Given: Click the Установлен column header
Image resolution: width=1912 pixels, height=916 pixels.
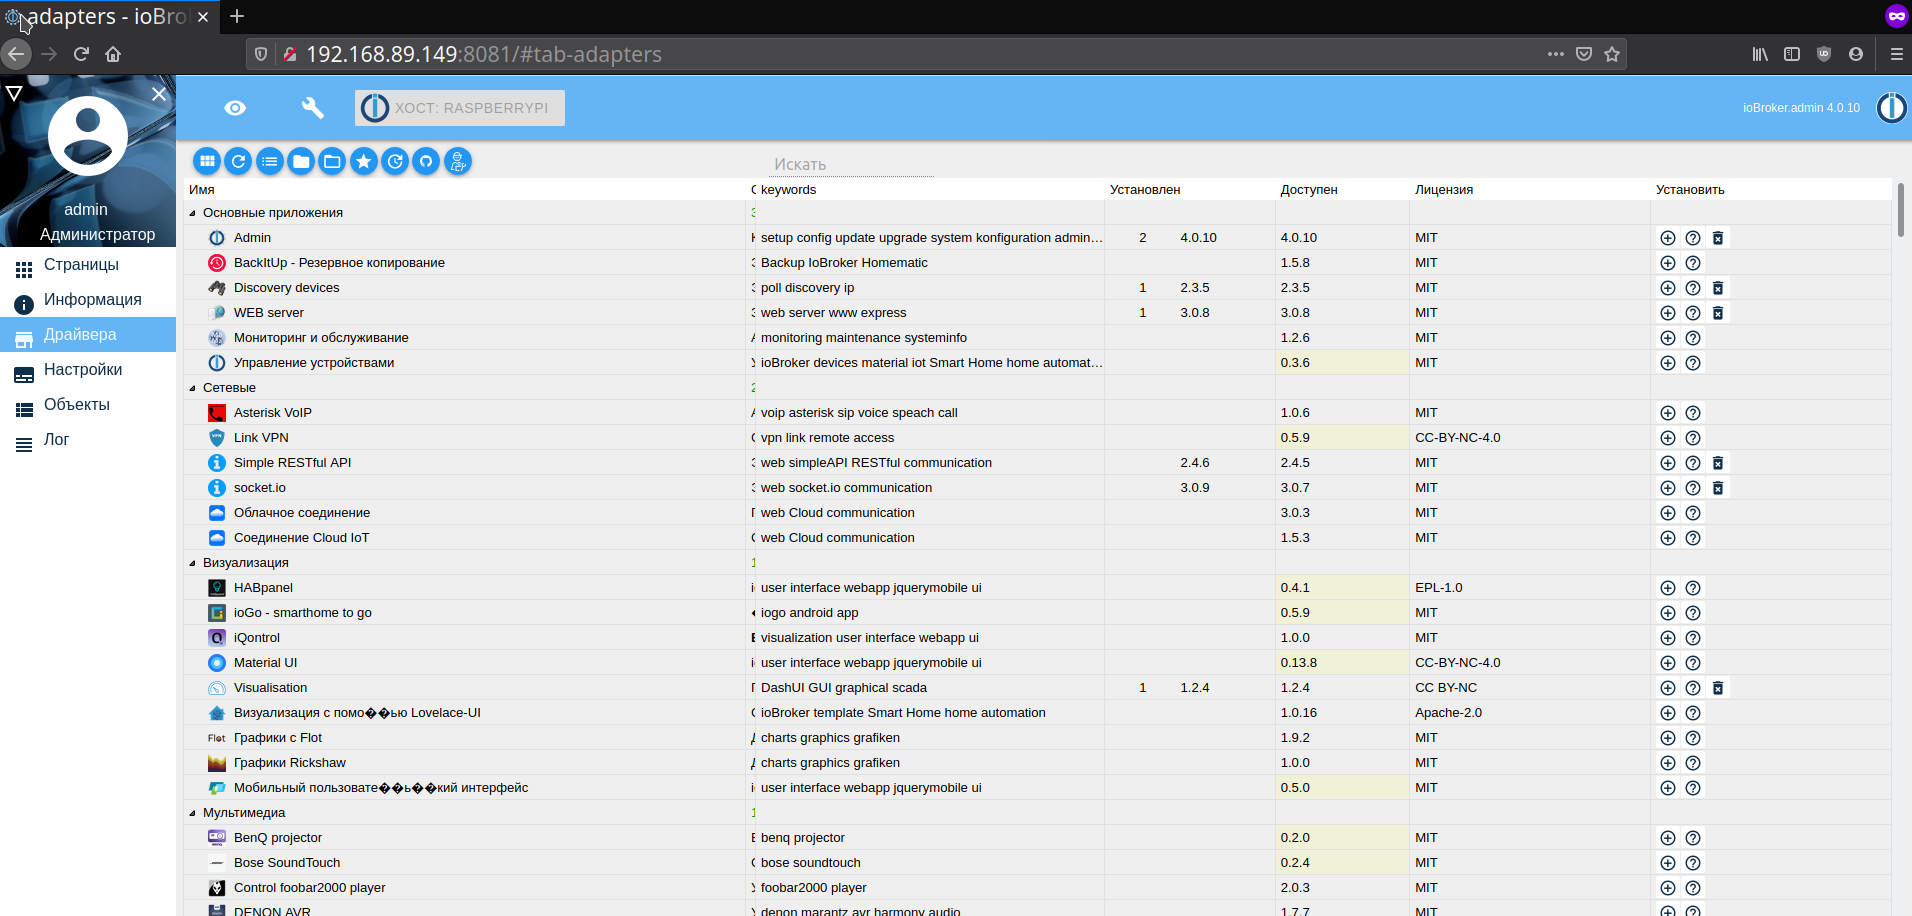Looking at the screenshot, I should [x=1145, y=190].
